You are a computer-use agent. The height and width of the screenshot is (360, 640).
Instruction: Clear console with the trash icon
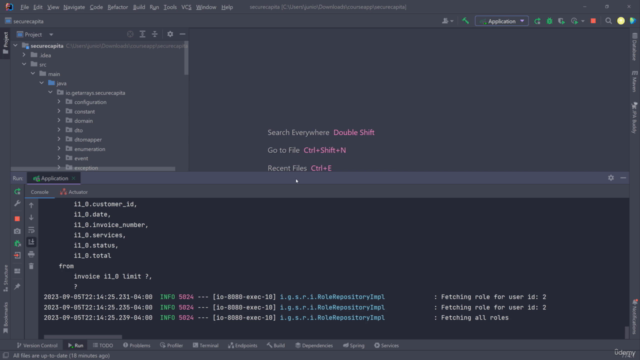tap(31, 266)
